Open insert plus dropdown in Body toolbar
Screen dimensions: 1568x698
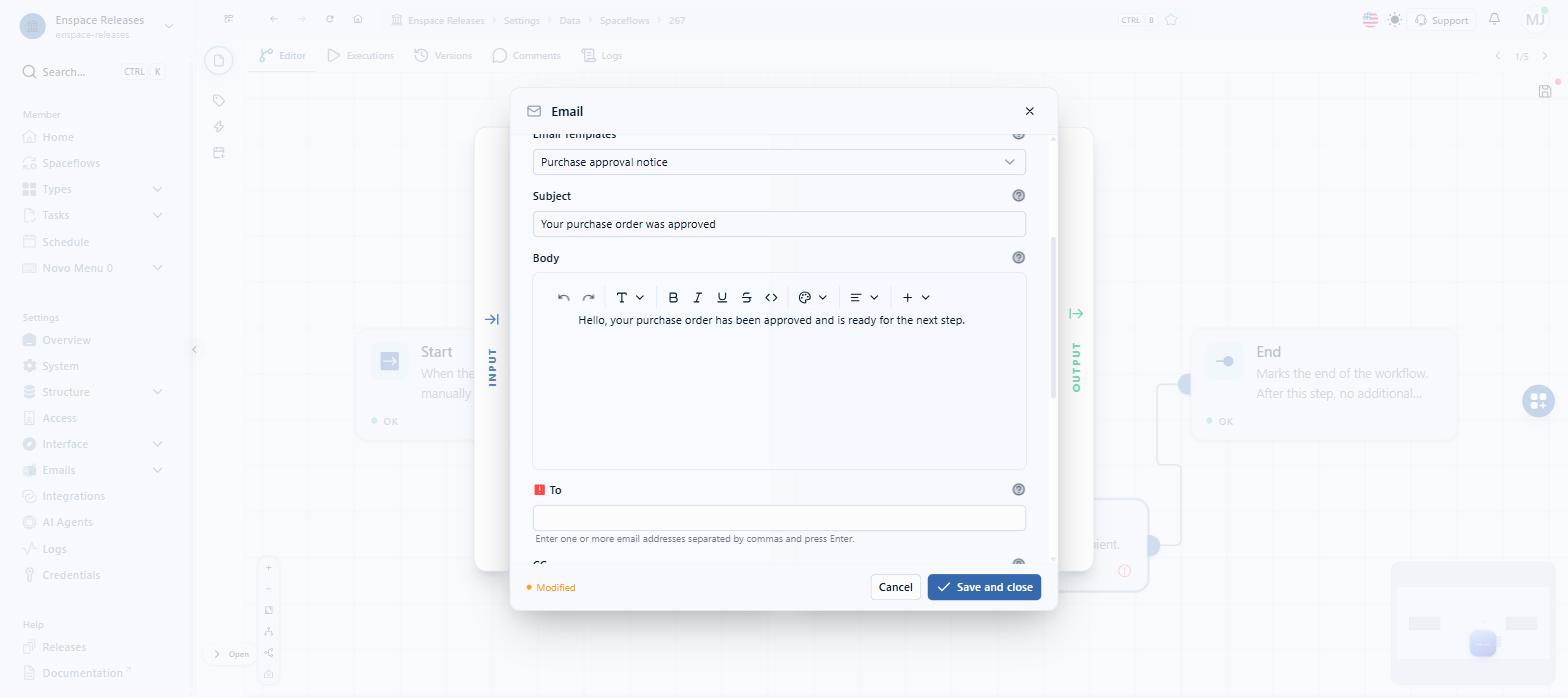point(916,297)
